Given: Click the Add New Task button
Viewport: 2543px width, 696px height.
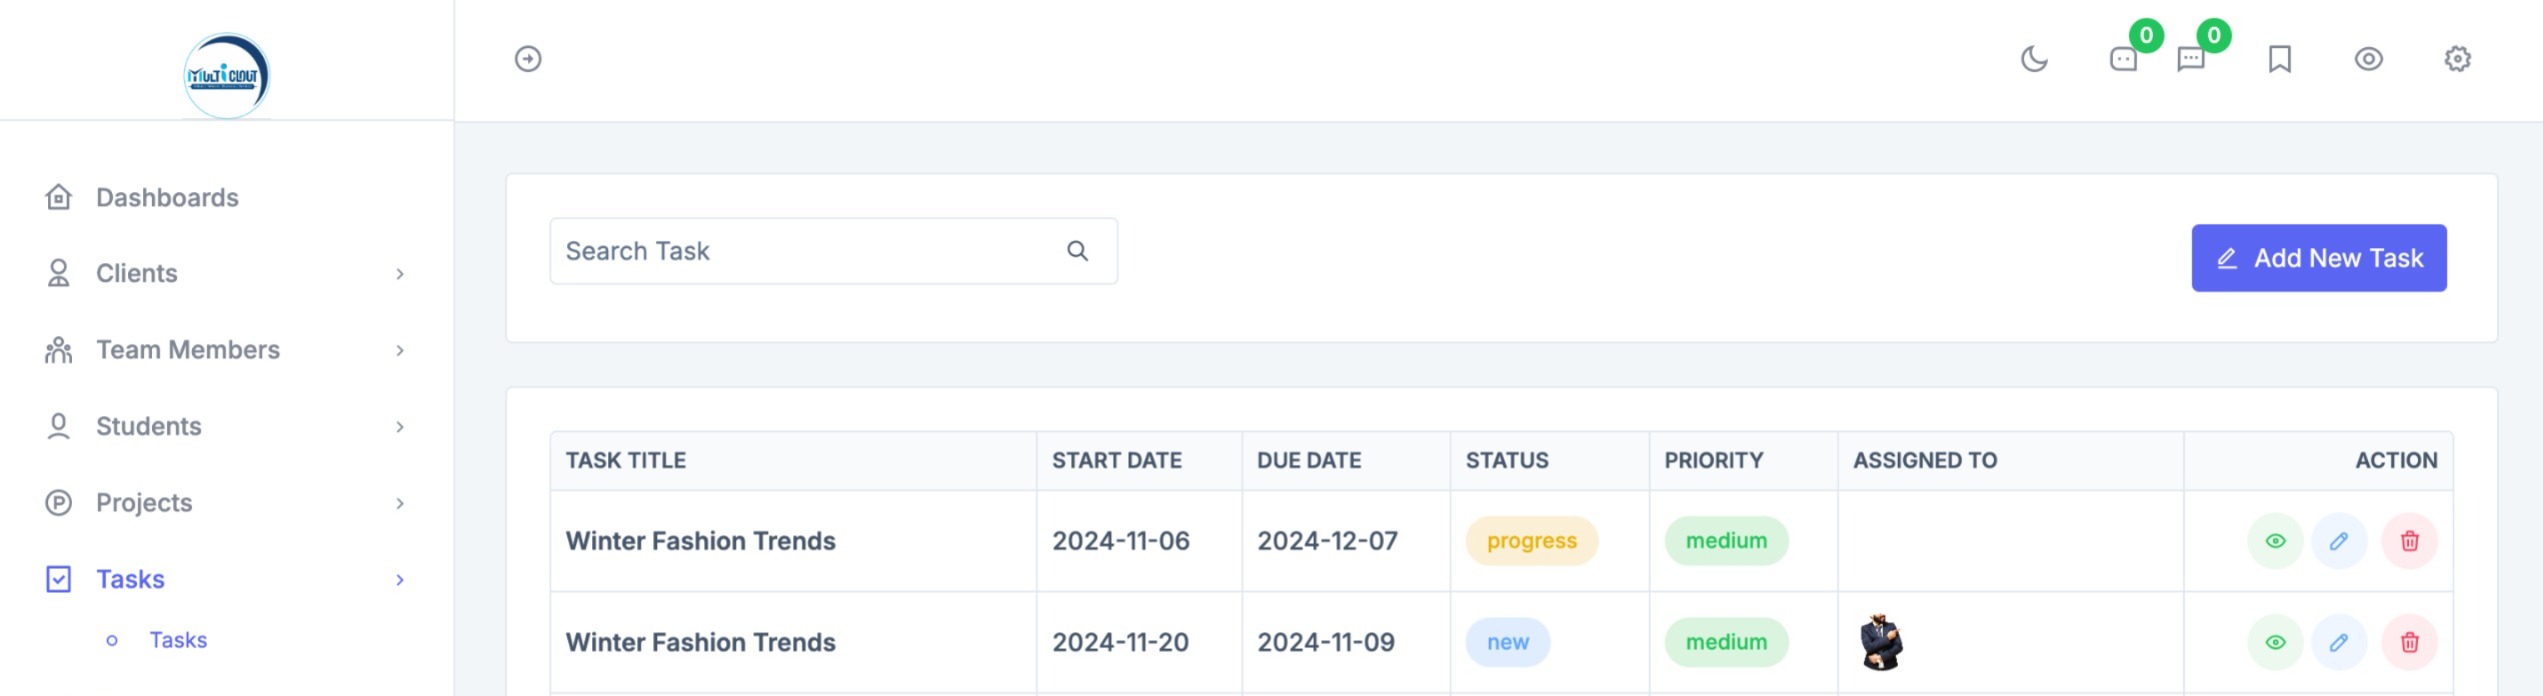Looking at the screenshot, I should (2318, 258).
